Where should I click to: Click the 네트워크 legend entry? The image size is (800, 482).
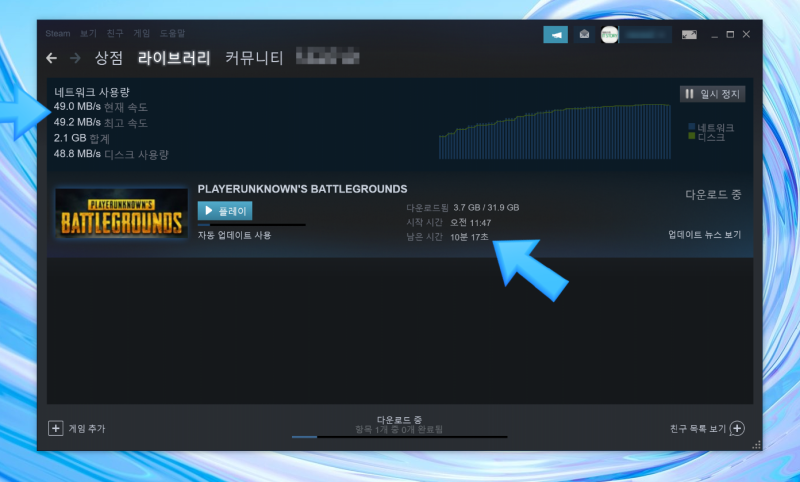point(711,128)
